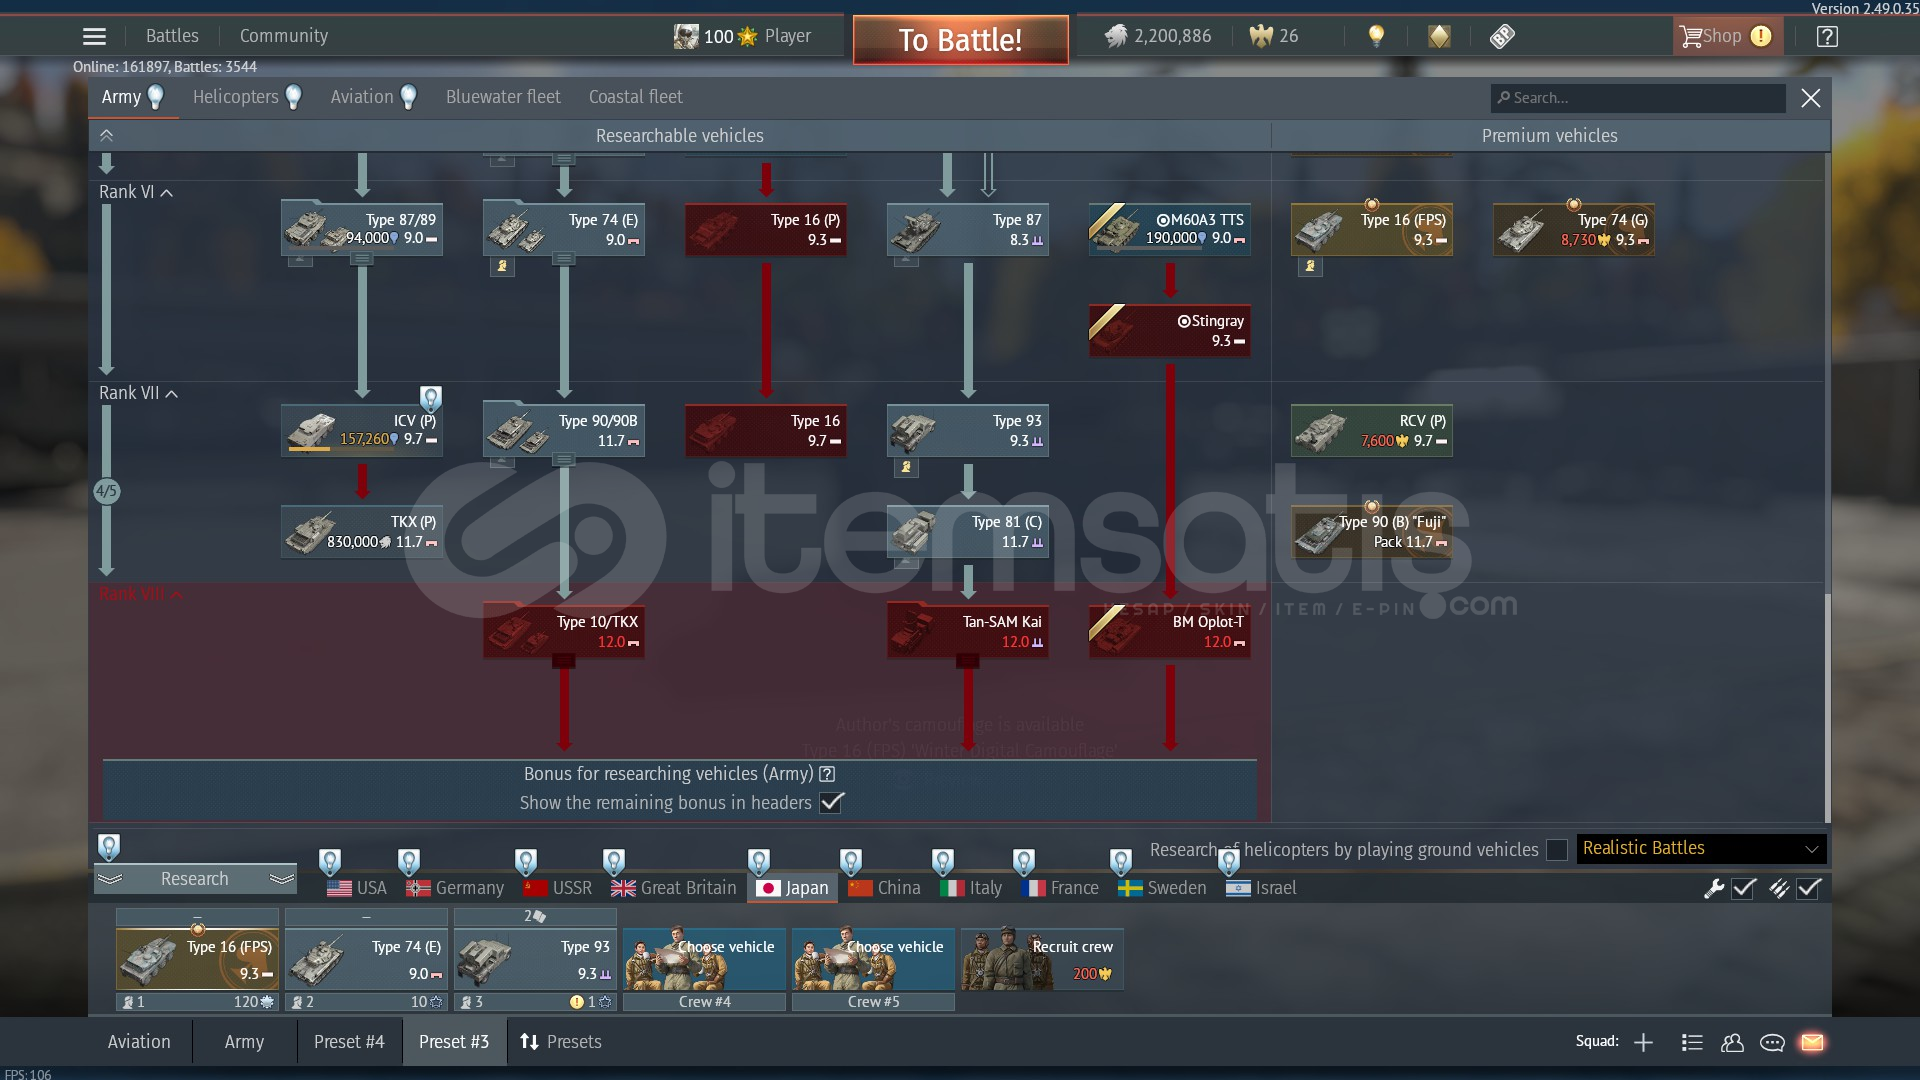
Task: Open the chat bubble icon
Action: coord(1772,1042)
